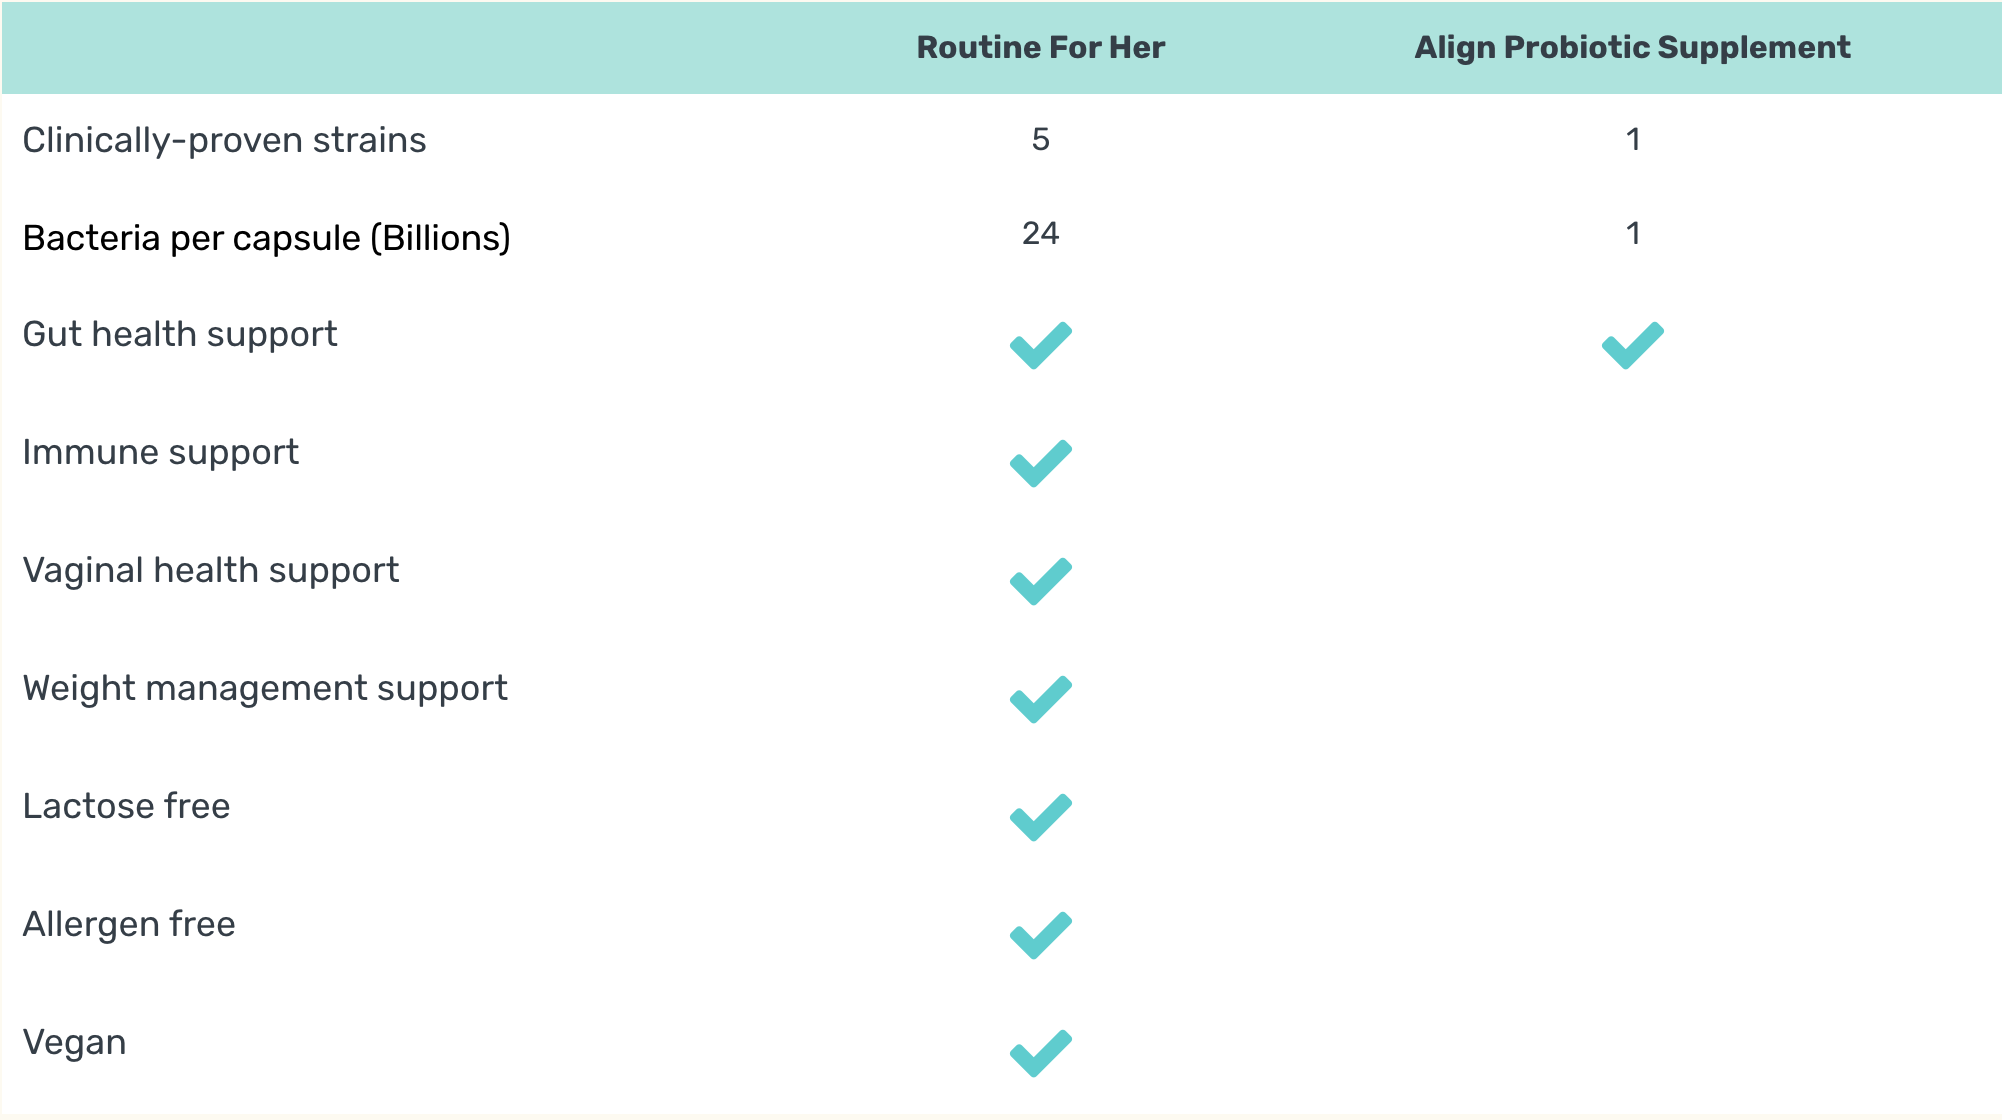Click the Vaginal health support checkmark
The image size is (2002, 1120).
click(1040, 581)
